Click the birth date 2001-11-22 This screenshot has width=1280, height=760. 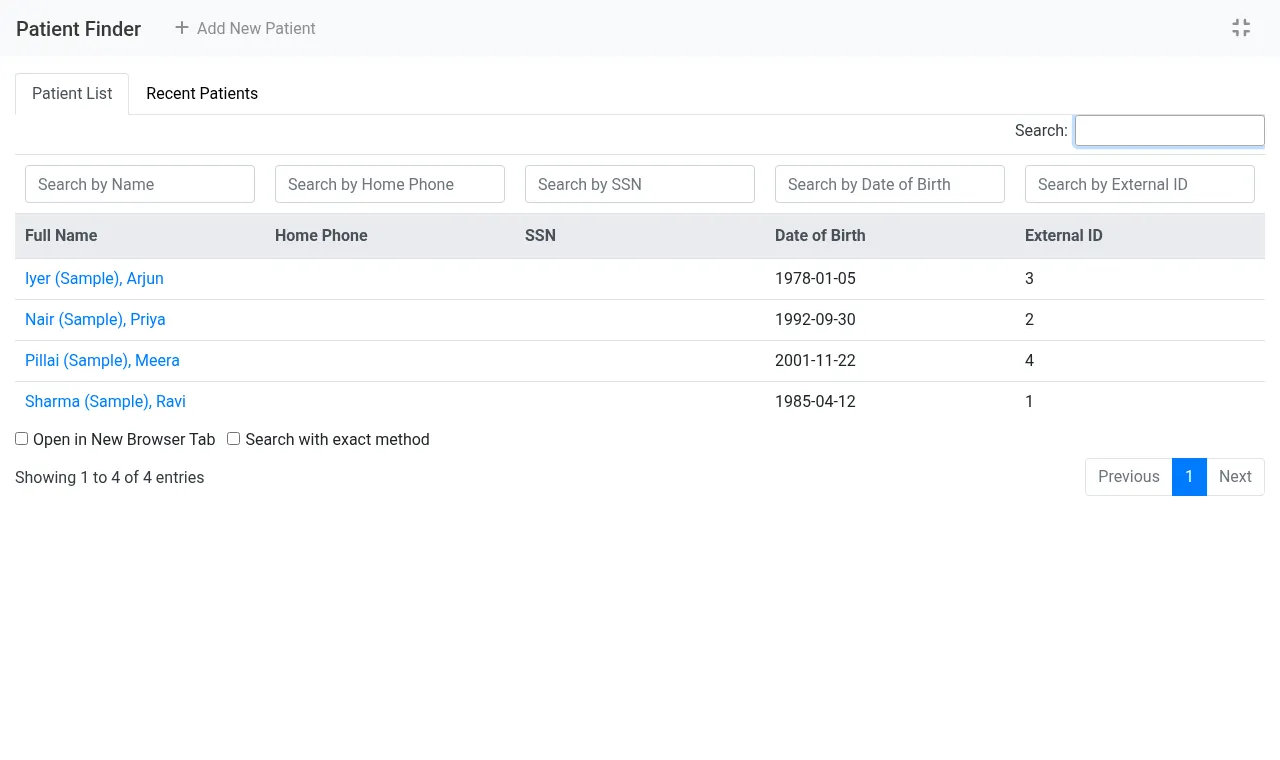(815, 361)
